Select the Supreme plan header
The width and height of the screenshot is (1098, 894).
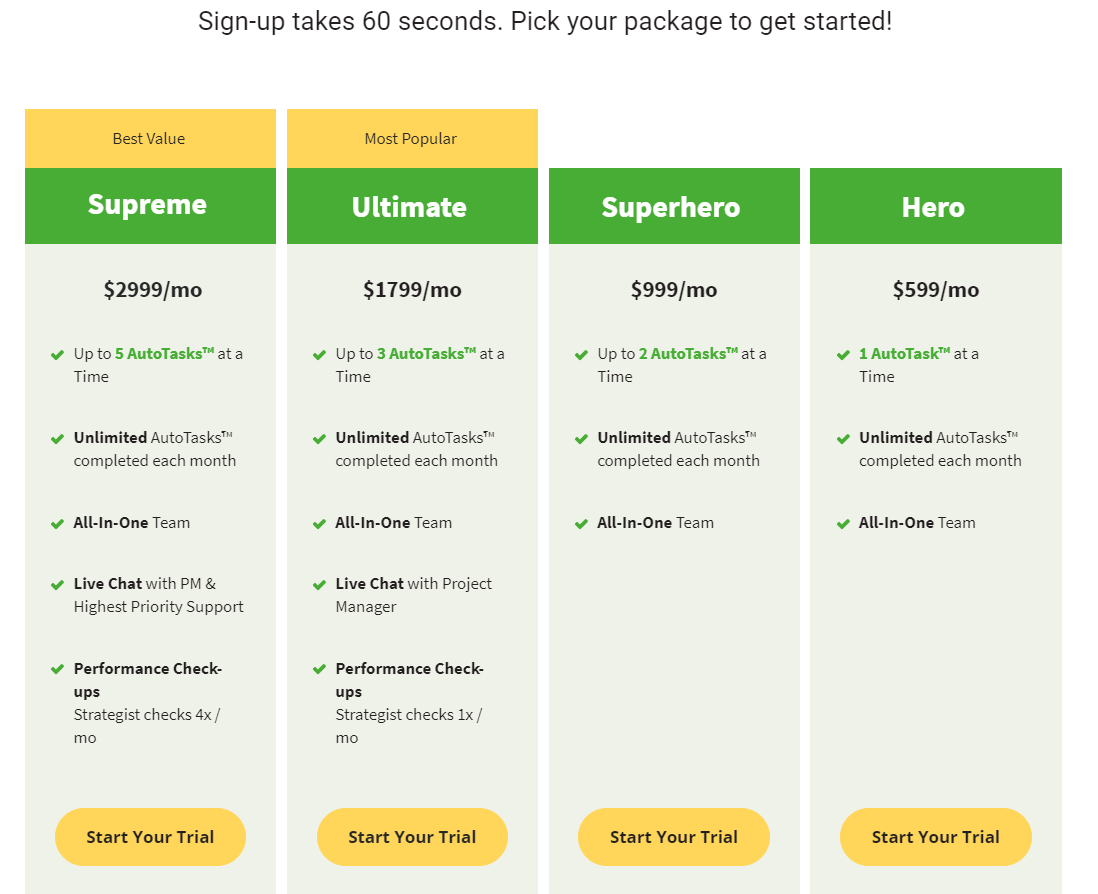tap(150, 205)
